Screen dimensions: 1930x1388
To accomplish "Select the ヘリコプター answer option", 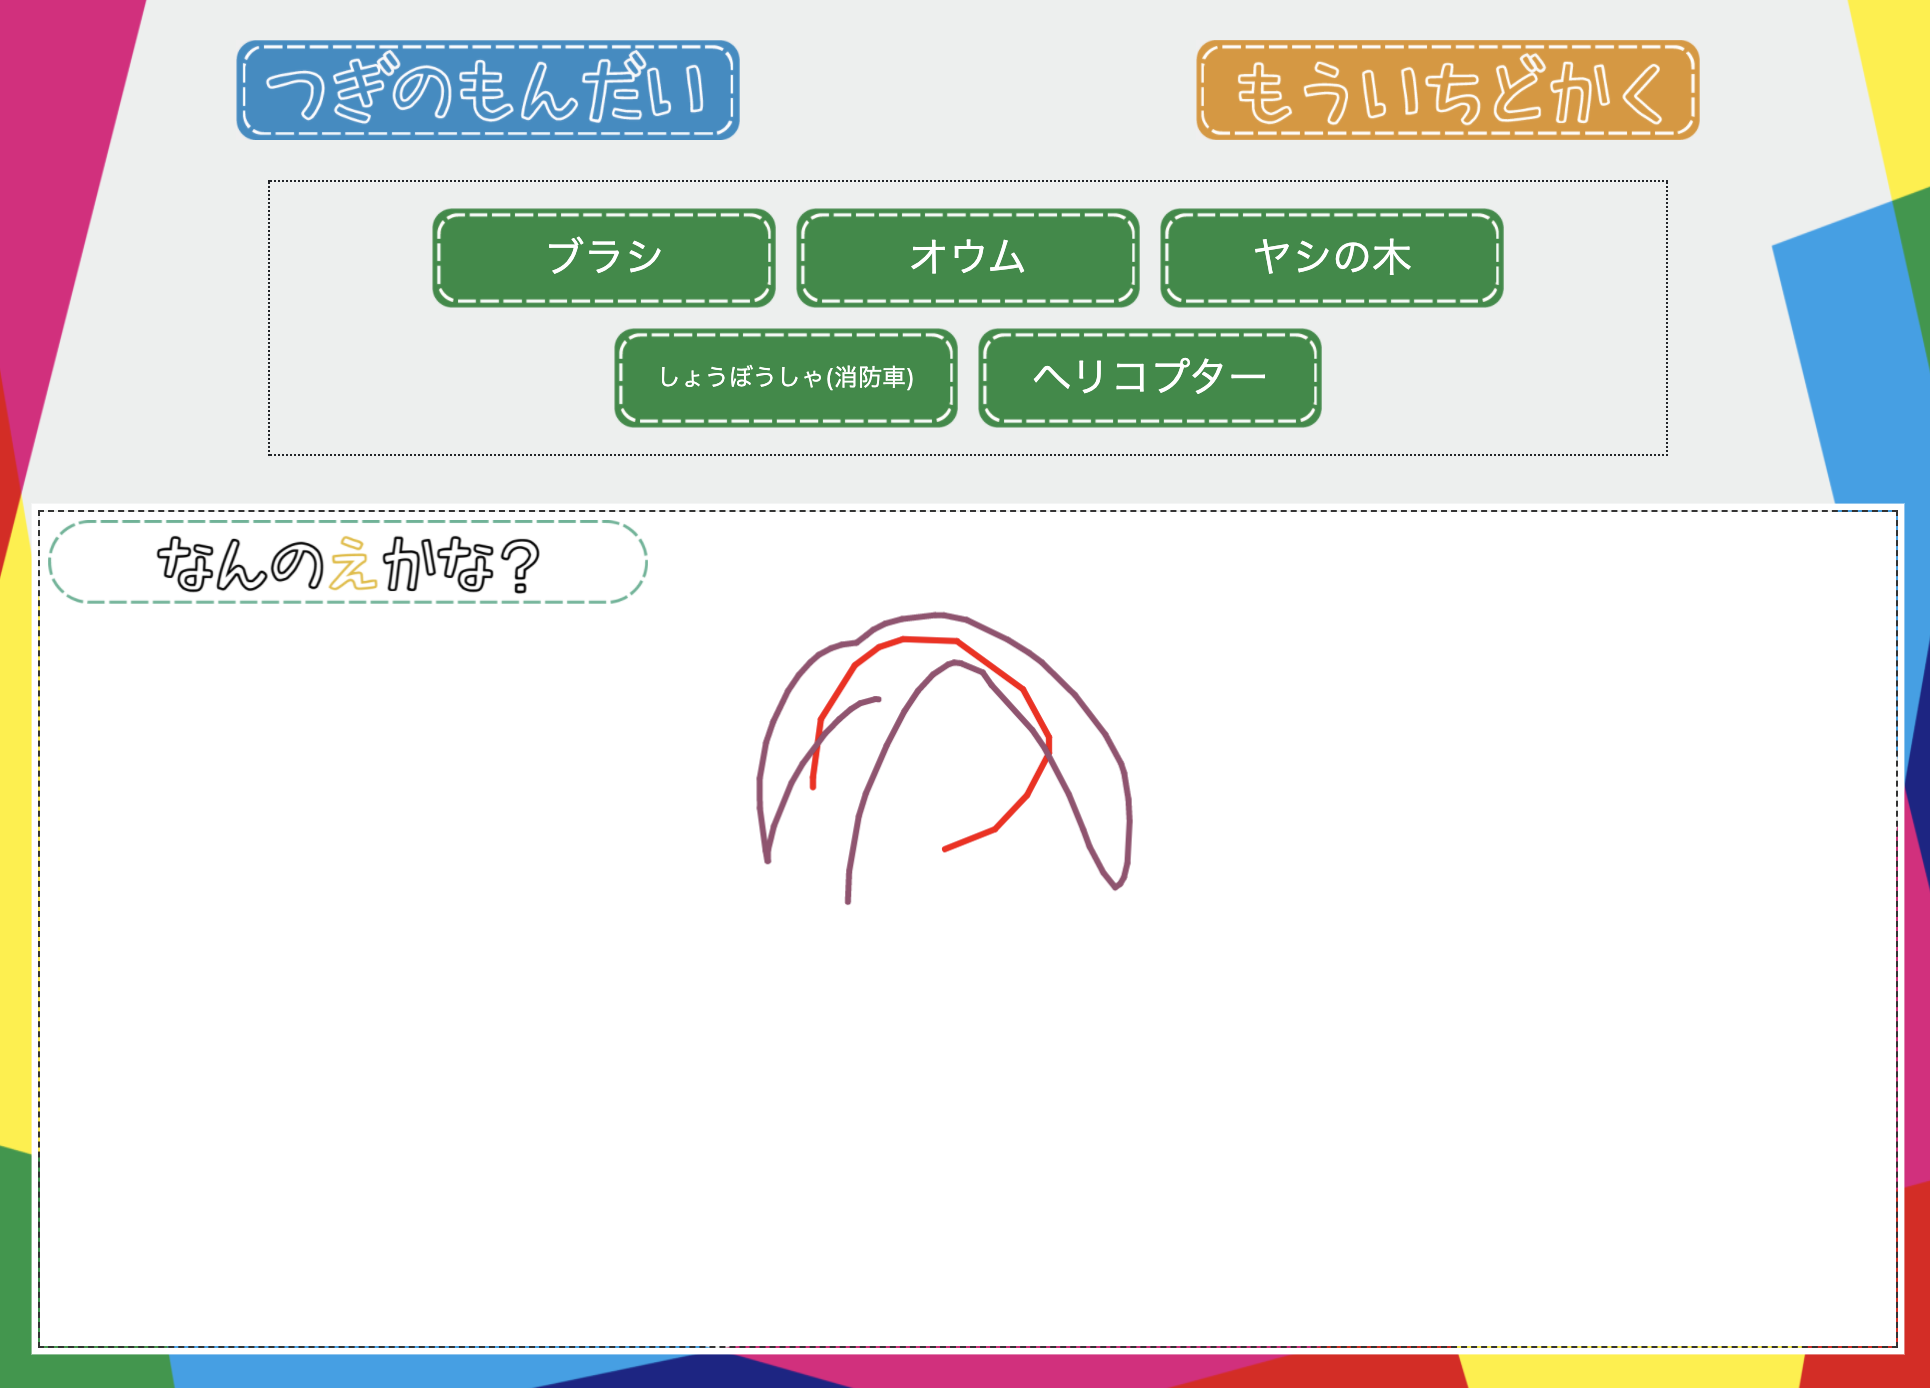I will pos(1150,378).
